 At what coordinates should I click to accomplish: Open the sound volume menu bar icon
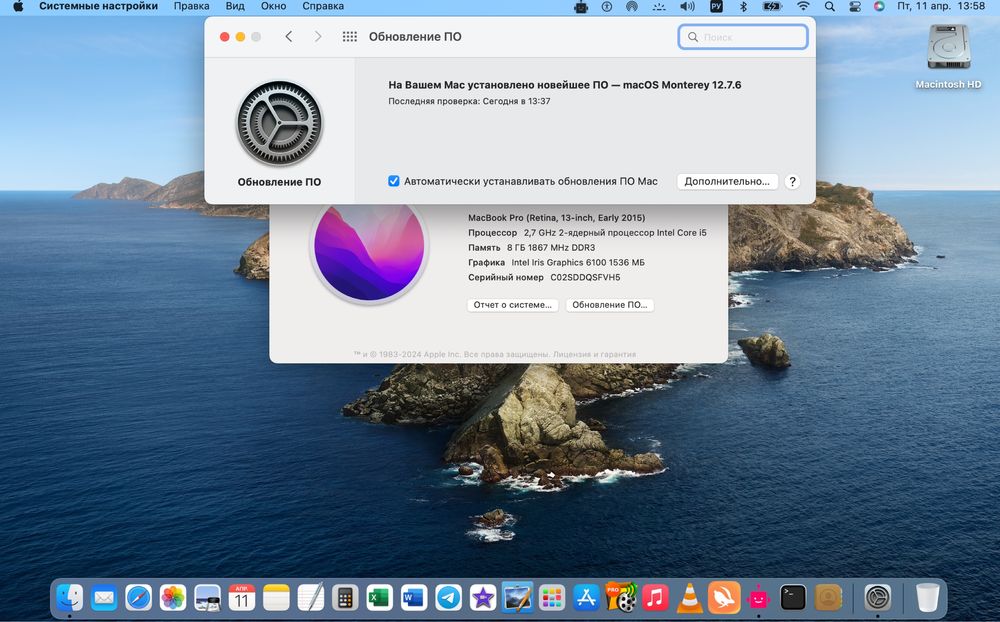687,6
